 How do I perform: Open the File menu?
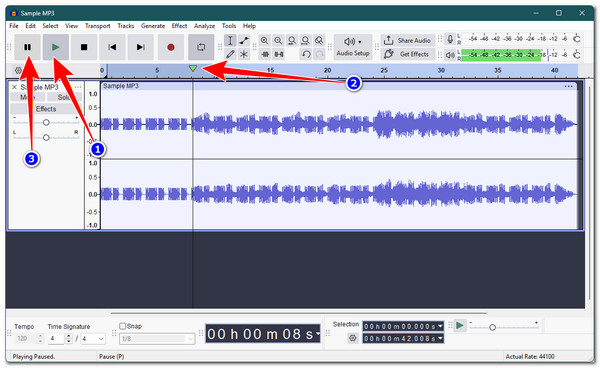(14, 26)
